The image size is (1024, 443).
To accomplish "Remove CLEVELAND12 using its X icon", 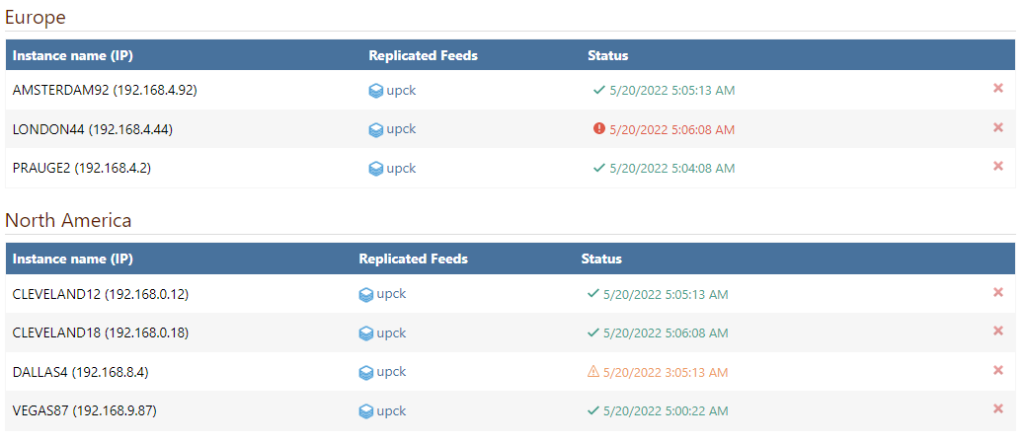I will tap(997, 292).
